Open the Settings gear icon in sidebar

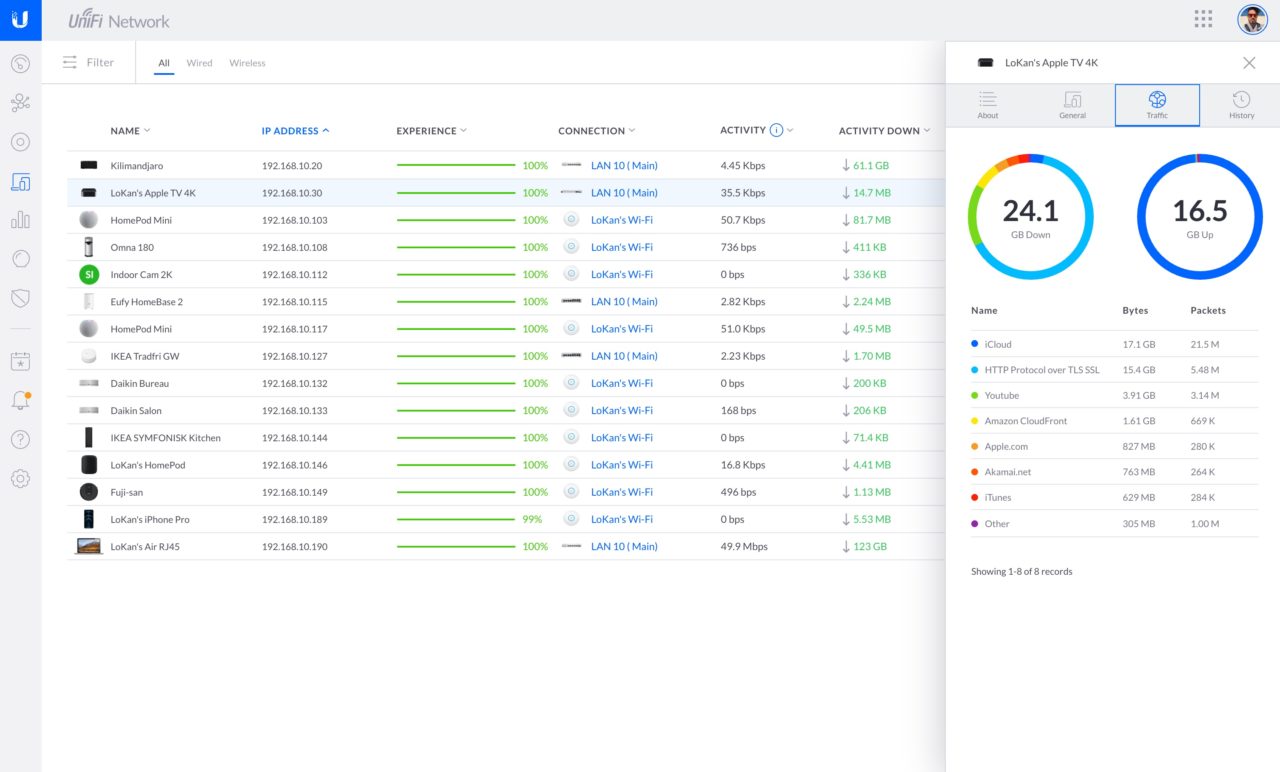click(x=20, y=478)
